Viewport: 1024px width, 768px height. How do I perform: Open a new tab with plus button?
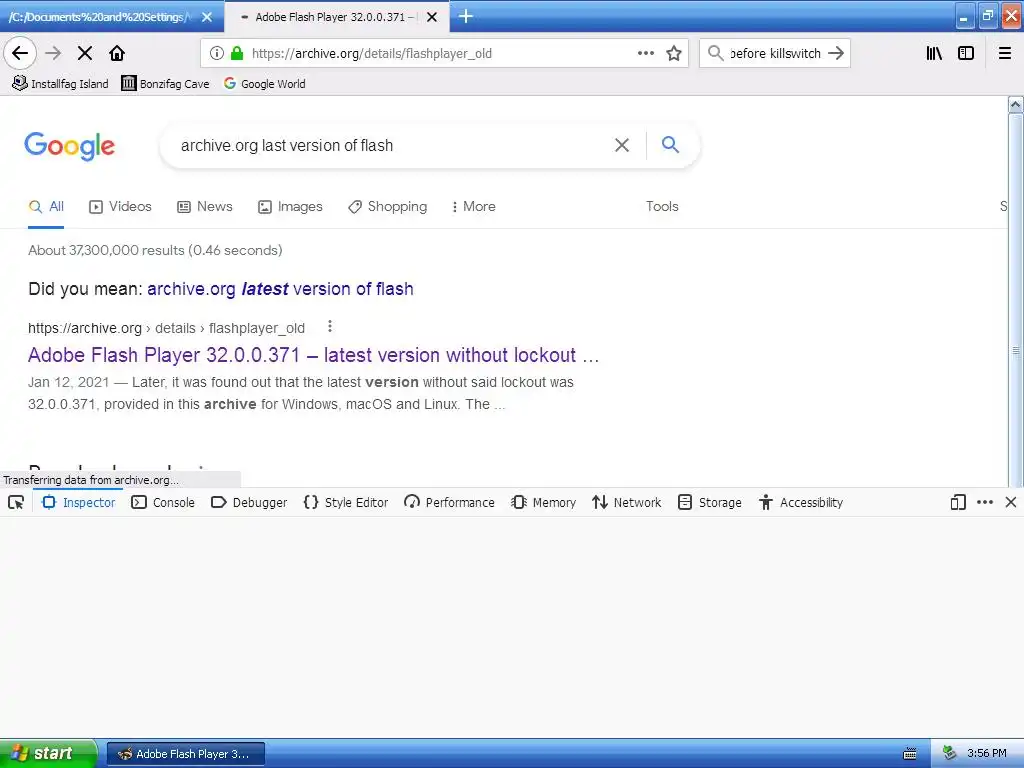[x=466, y=16]
